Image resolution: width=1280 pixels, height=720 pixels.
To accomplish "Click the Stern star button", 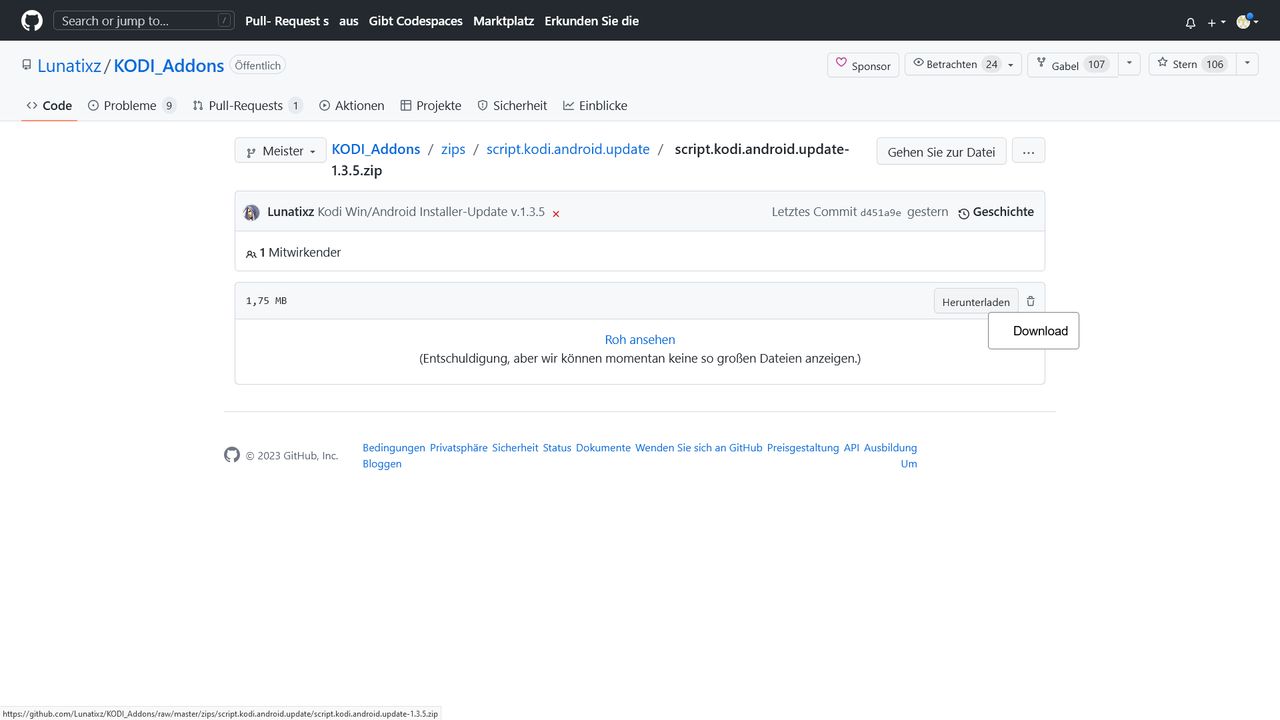I will pyautogui.click(x=1191, y=64).
